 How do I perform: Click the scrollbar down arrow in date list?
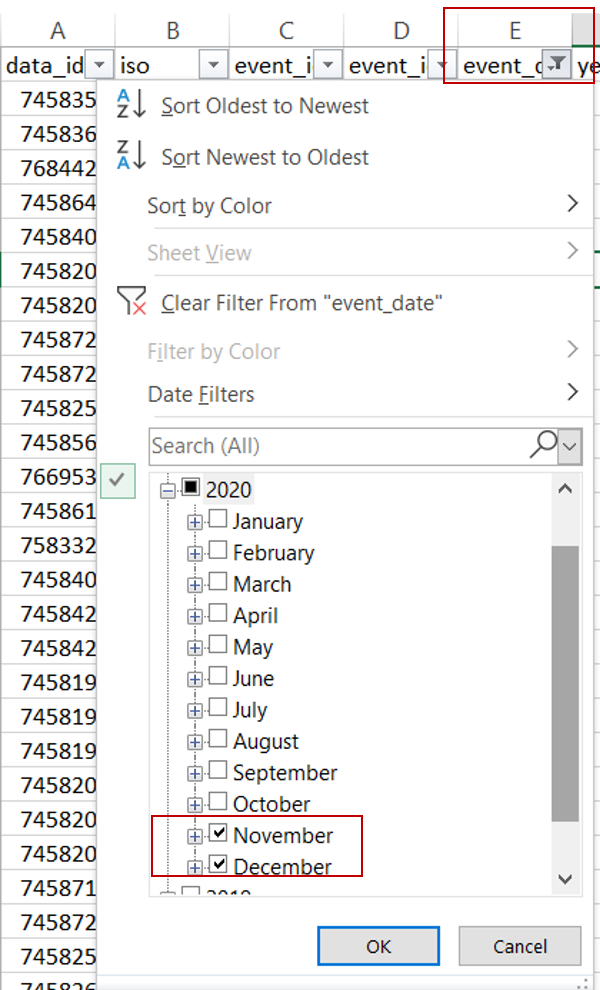565,879
